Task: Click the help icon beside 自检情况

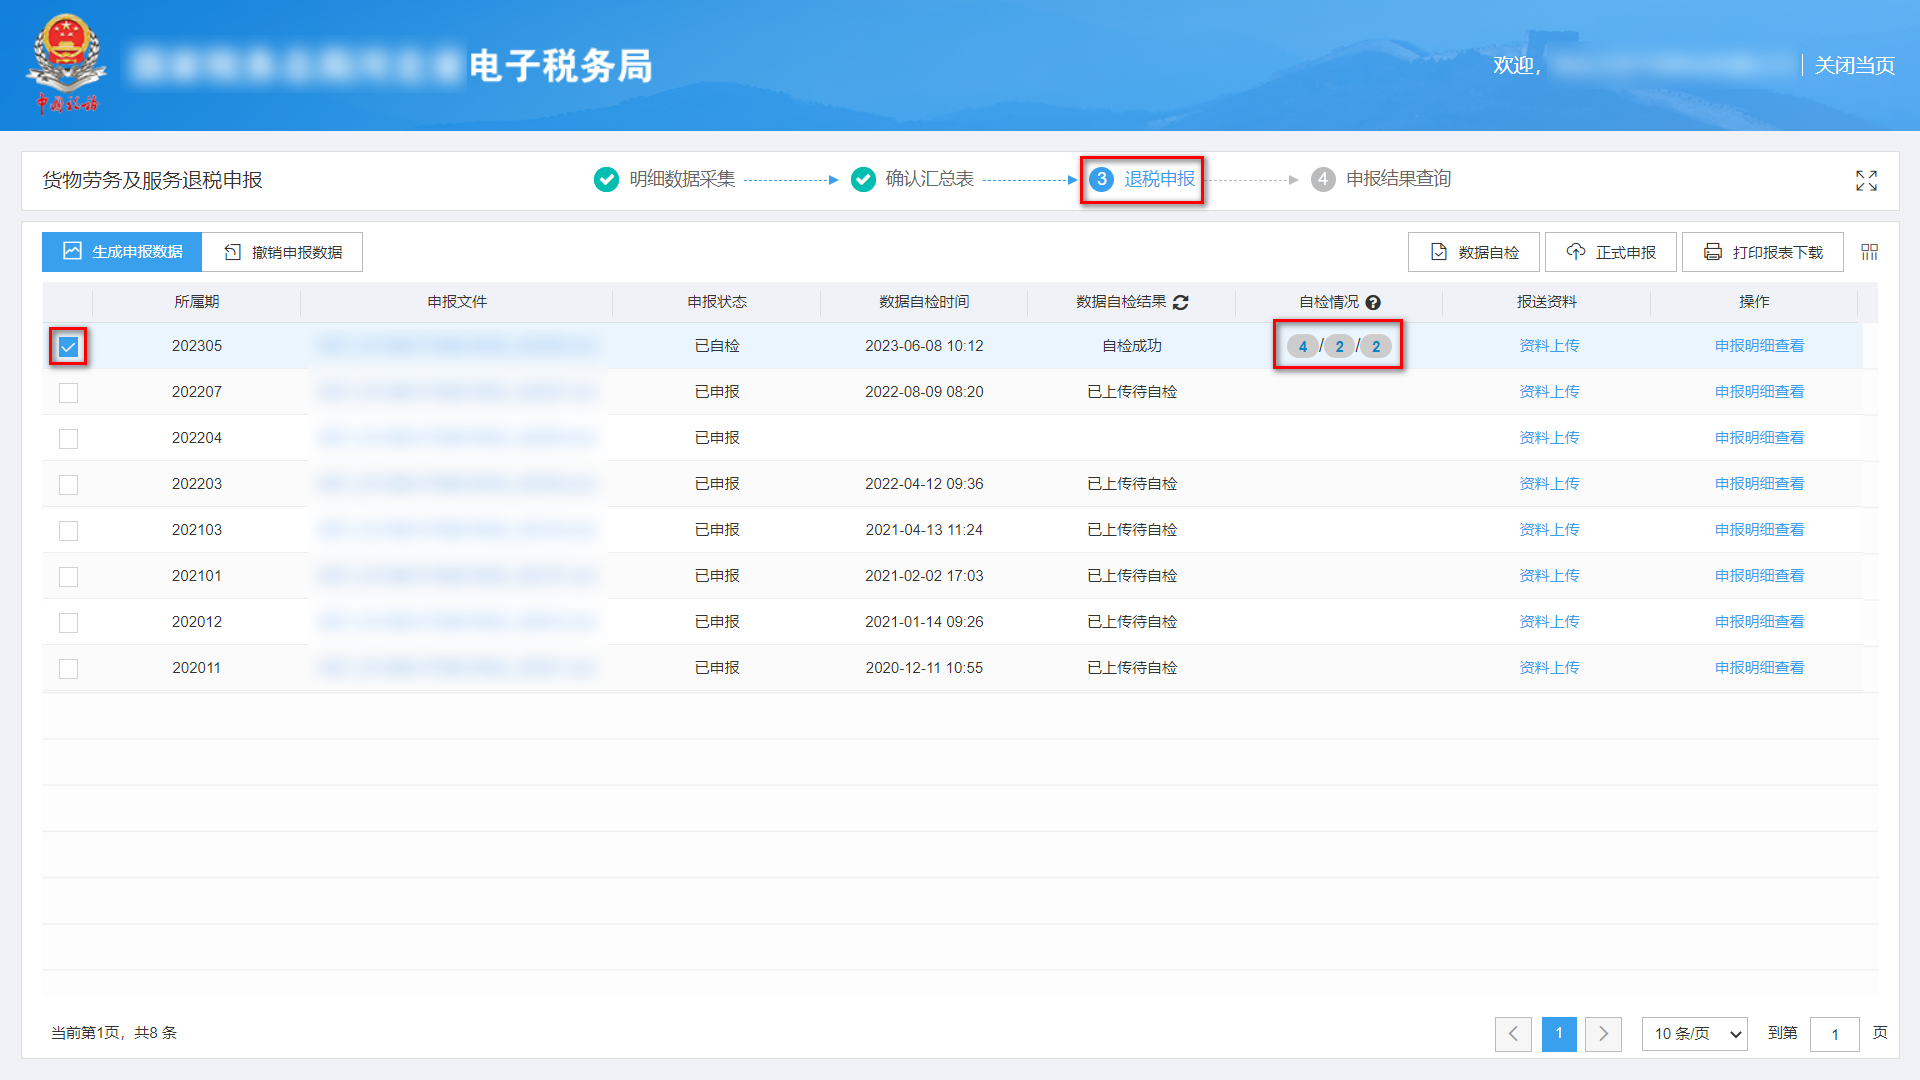Action: click(x=1374, y=302)
